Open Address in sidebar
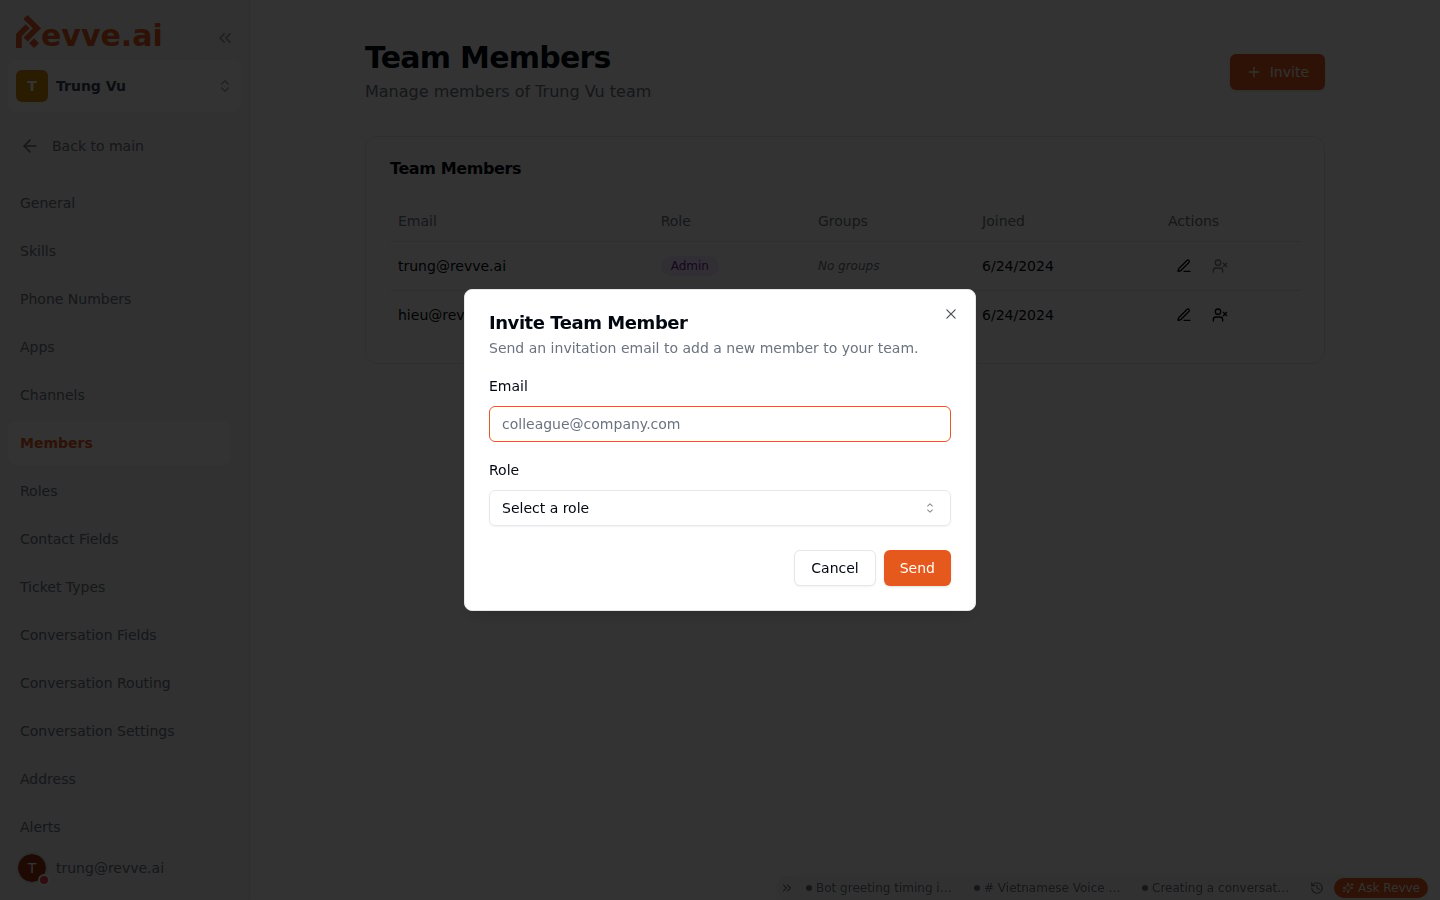The height and width of the screenshot is (900, 1440). click(119, 779)
